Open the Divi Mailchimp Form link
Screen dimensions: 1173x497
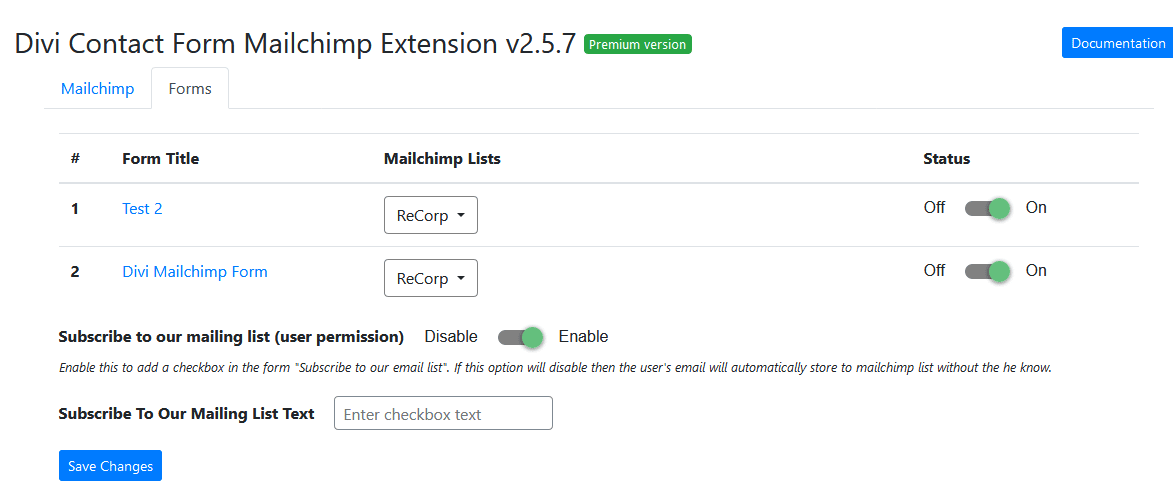[x=195, y=271]
